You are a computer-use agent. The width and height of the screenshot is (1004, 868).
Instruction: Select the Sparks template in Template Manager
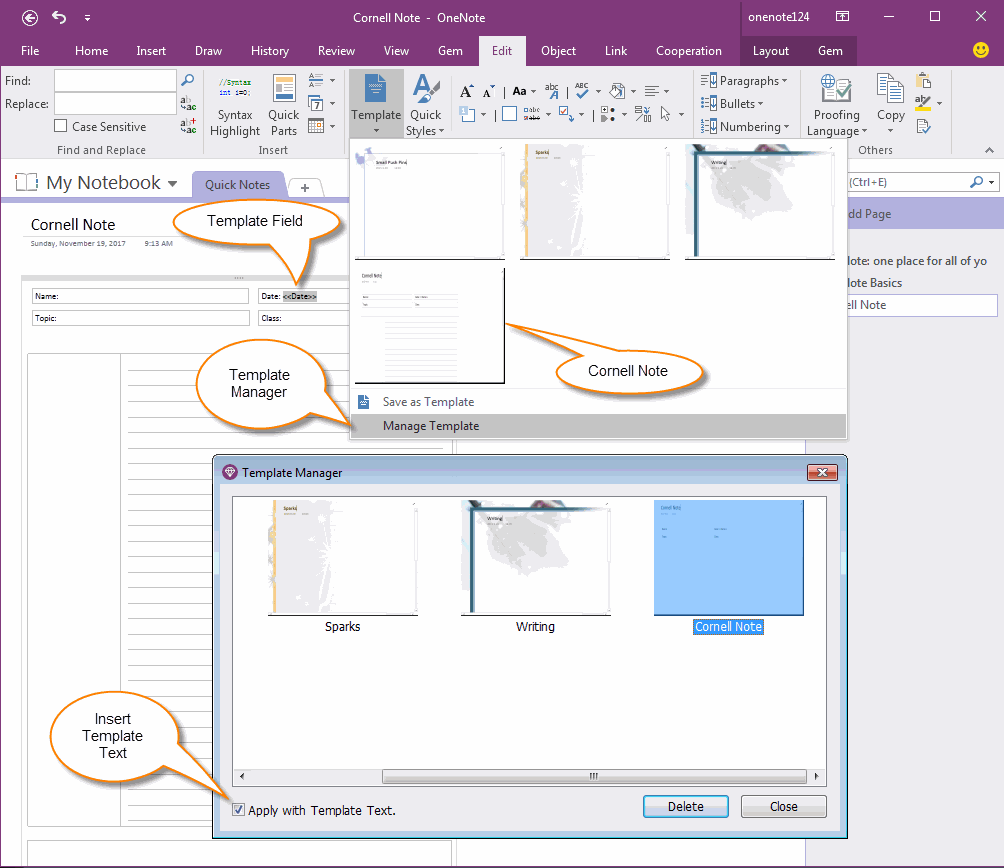pos(343,567)
